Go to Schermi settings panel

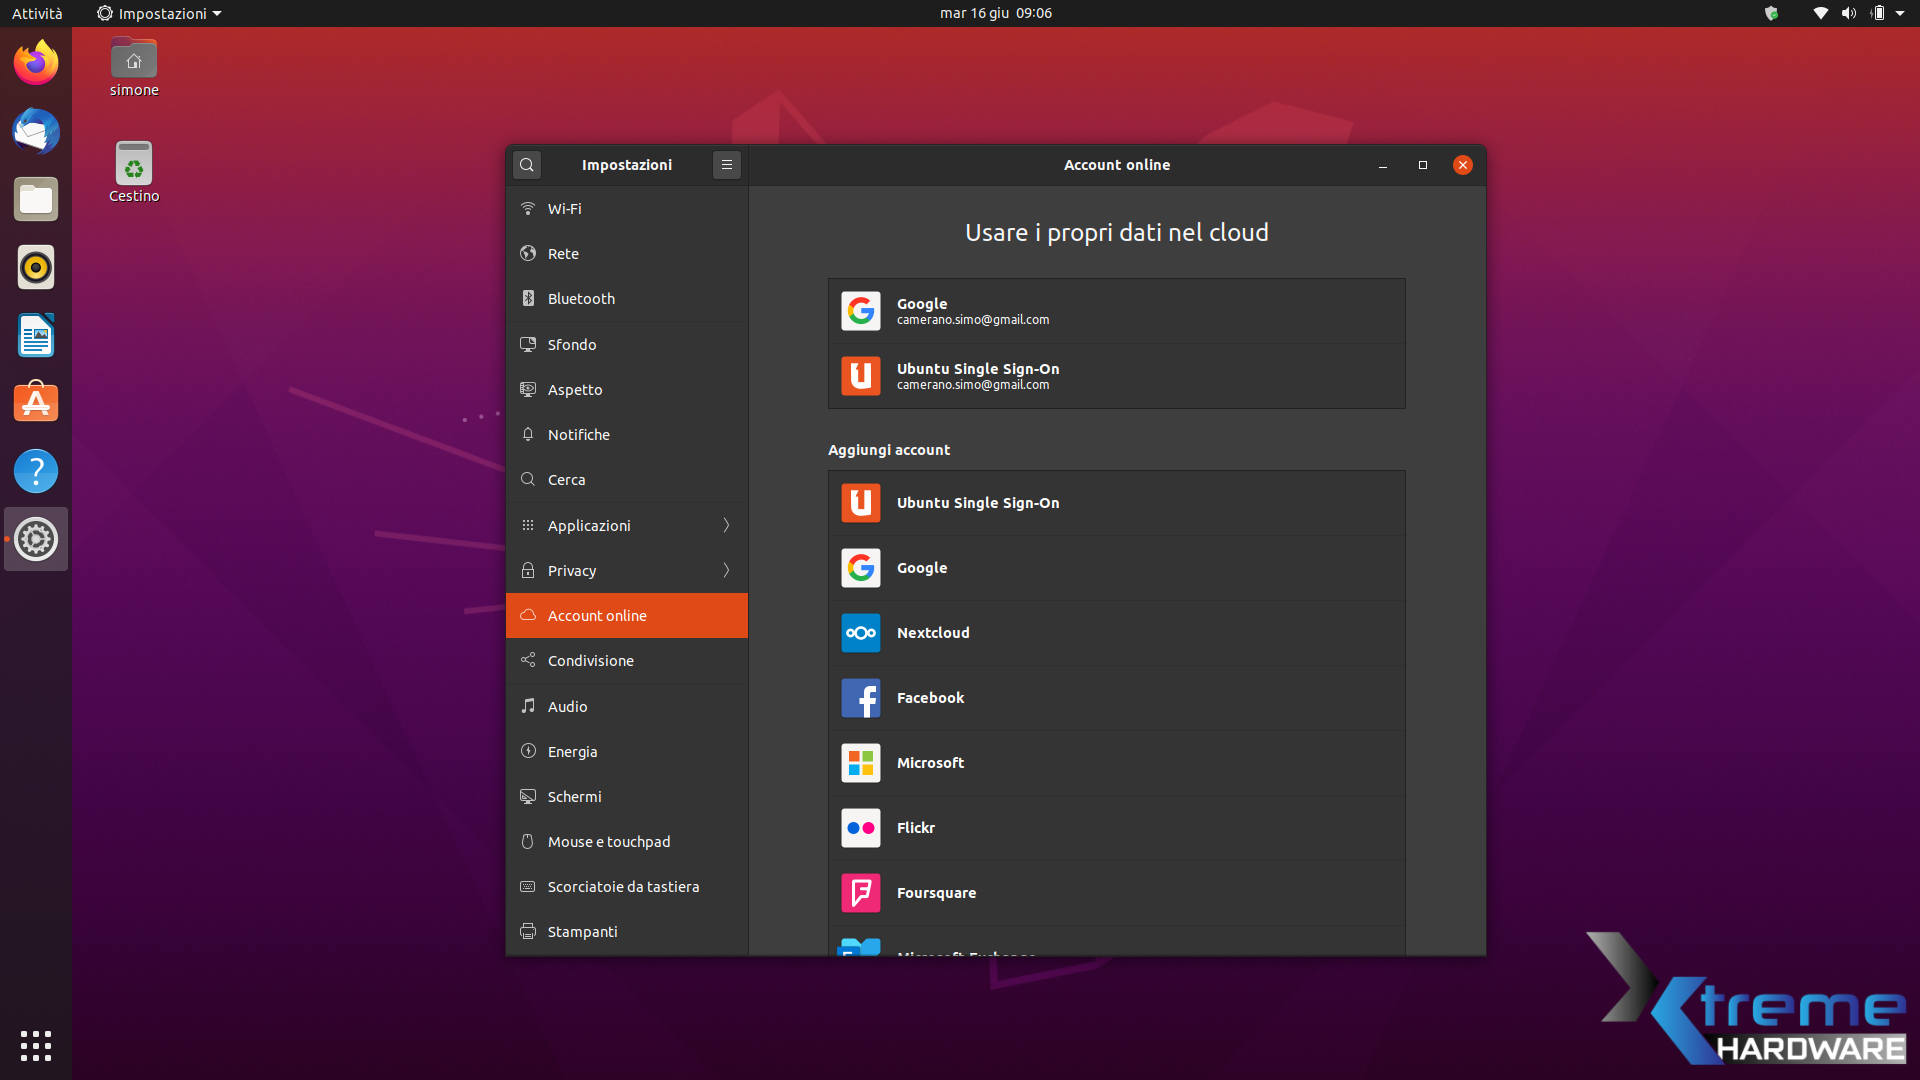[627, 797]
